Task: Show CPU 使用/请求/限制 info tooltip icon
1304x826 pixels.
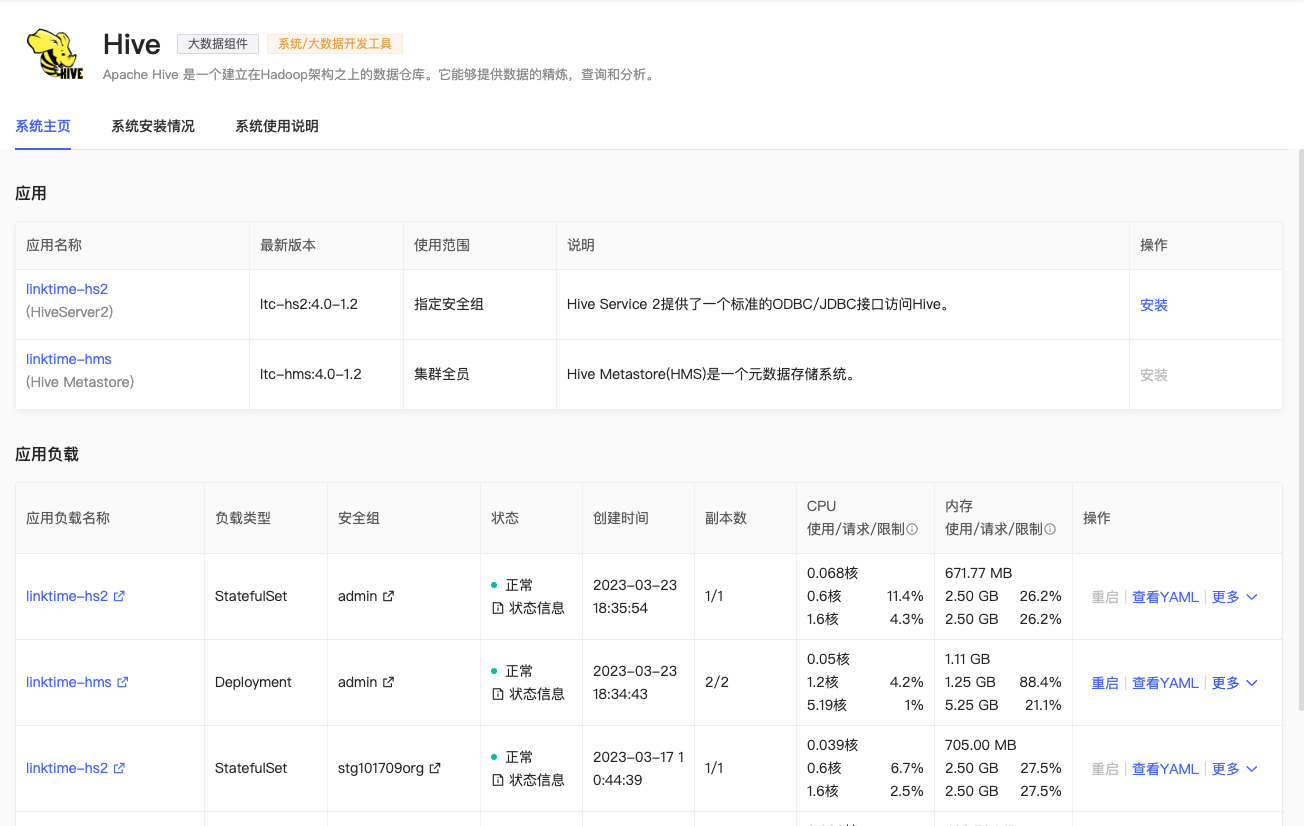Action: tap(912, 529)
